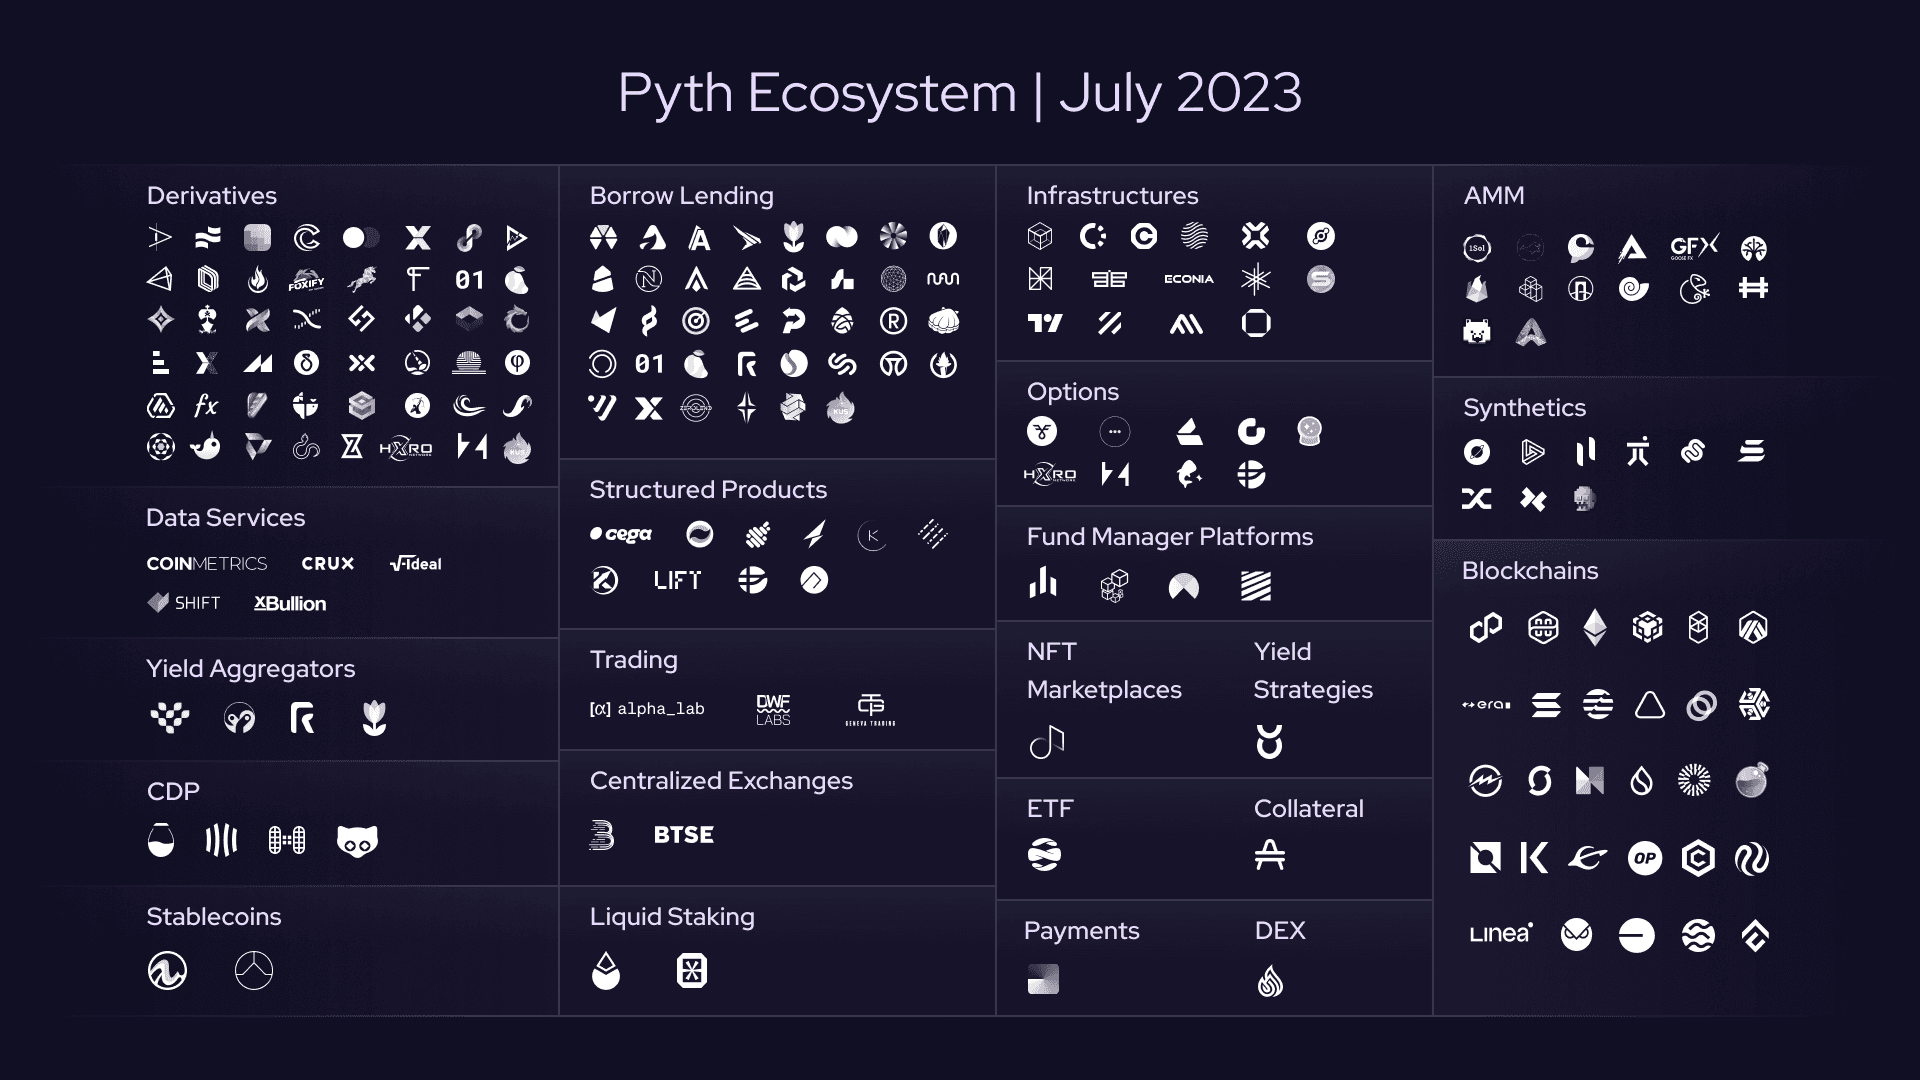Image resolution: width=1920 pixels, height=1080 pixels.
Task: Open the SHIFT logo in Data Services
Action: click(x=184, y=603)
